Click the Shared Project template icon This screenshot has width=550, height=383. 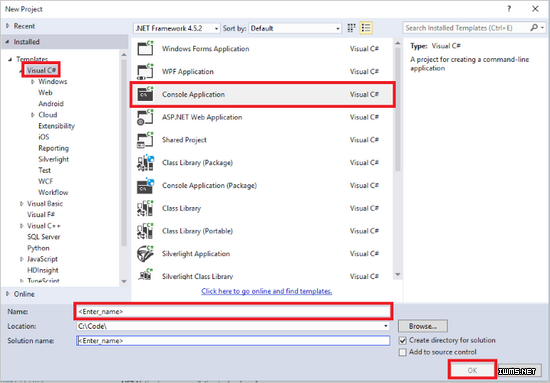pyautogui.click(x=145, y=140)
